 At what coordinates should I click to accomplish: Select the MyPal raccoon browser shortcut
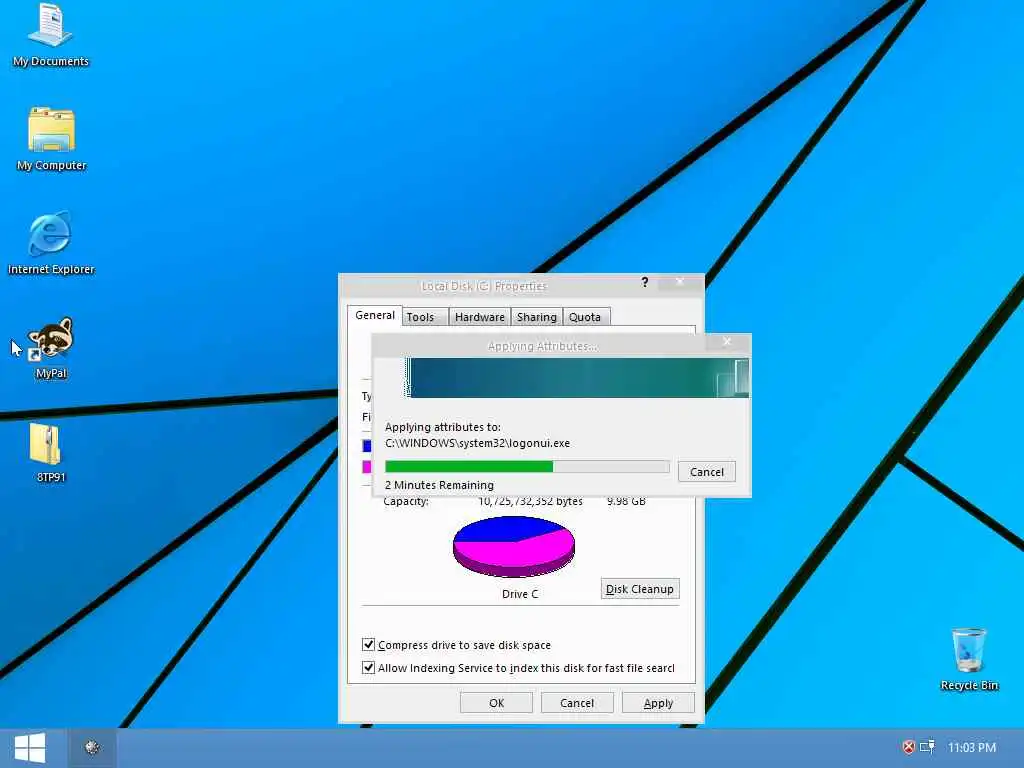[x=51, y=347]
